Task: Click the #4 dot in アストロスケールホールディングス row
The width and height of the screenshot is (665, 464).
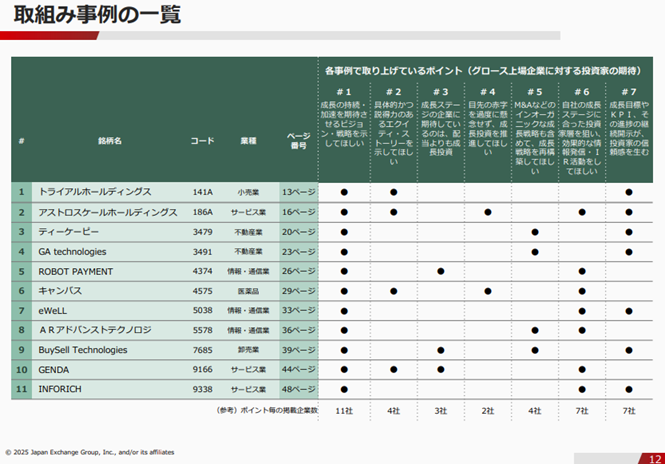Action: tap(487, 212)
